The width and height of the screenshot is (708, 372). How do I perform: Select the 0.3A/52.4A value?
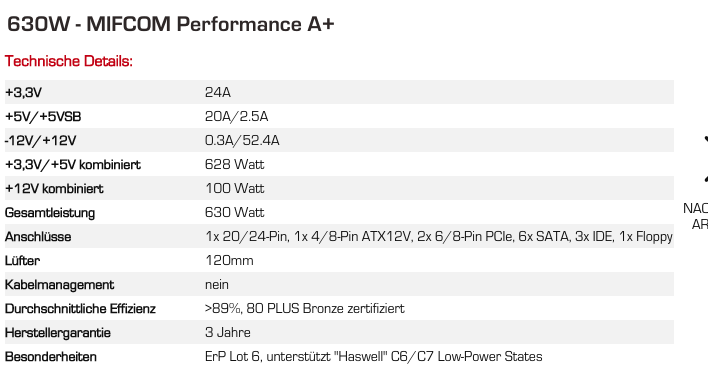[242, 140]
